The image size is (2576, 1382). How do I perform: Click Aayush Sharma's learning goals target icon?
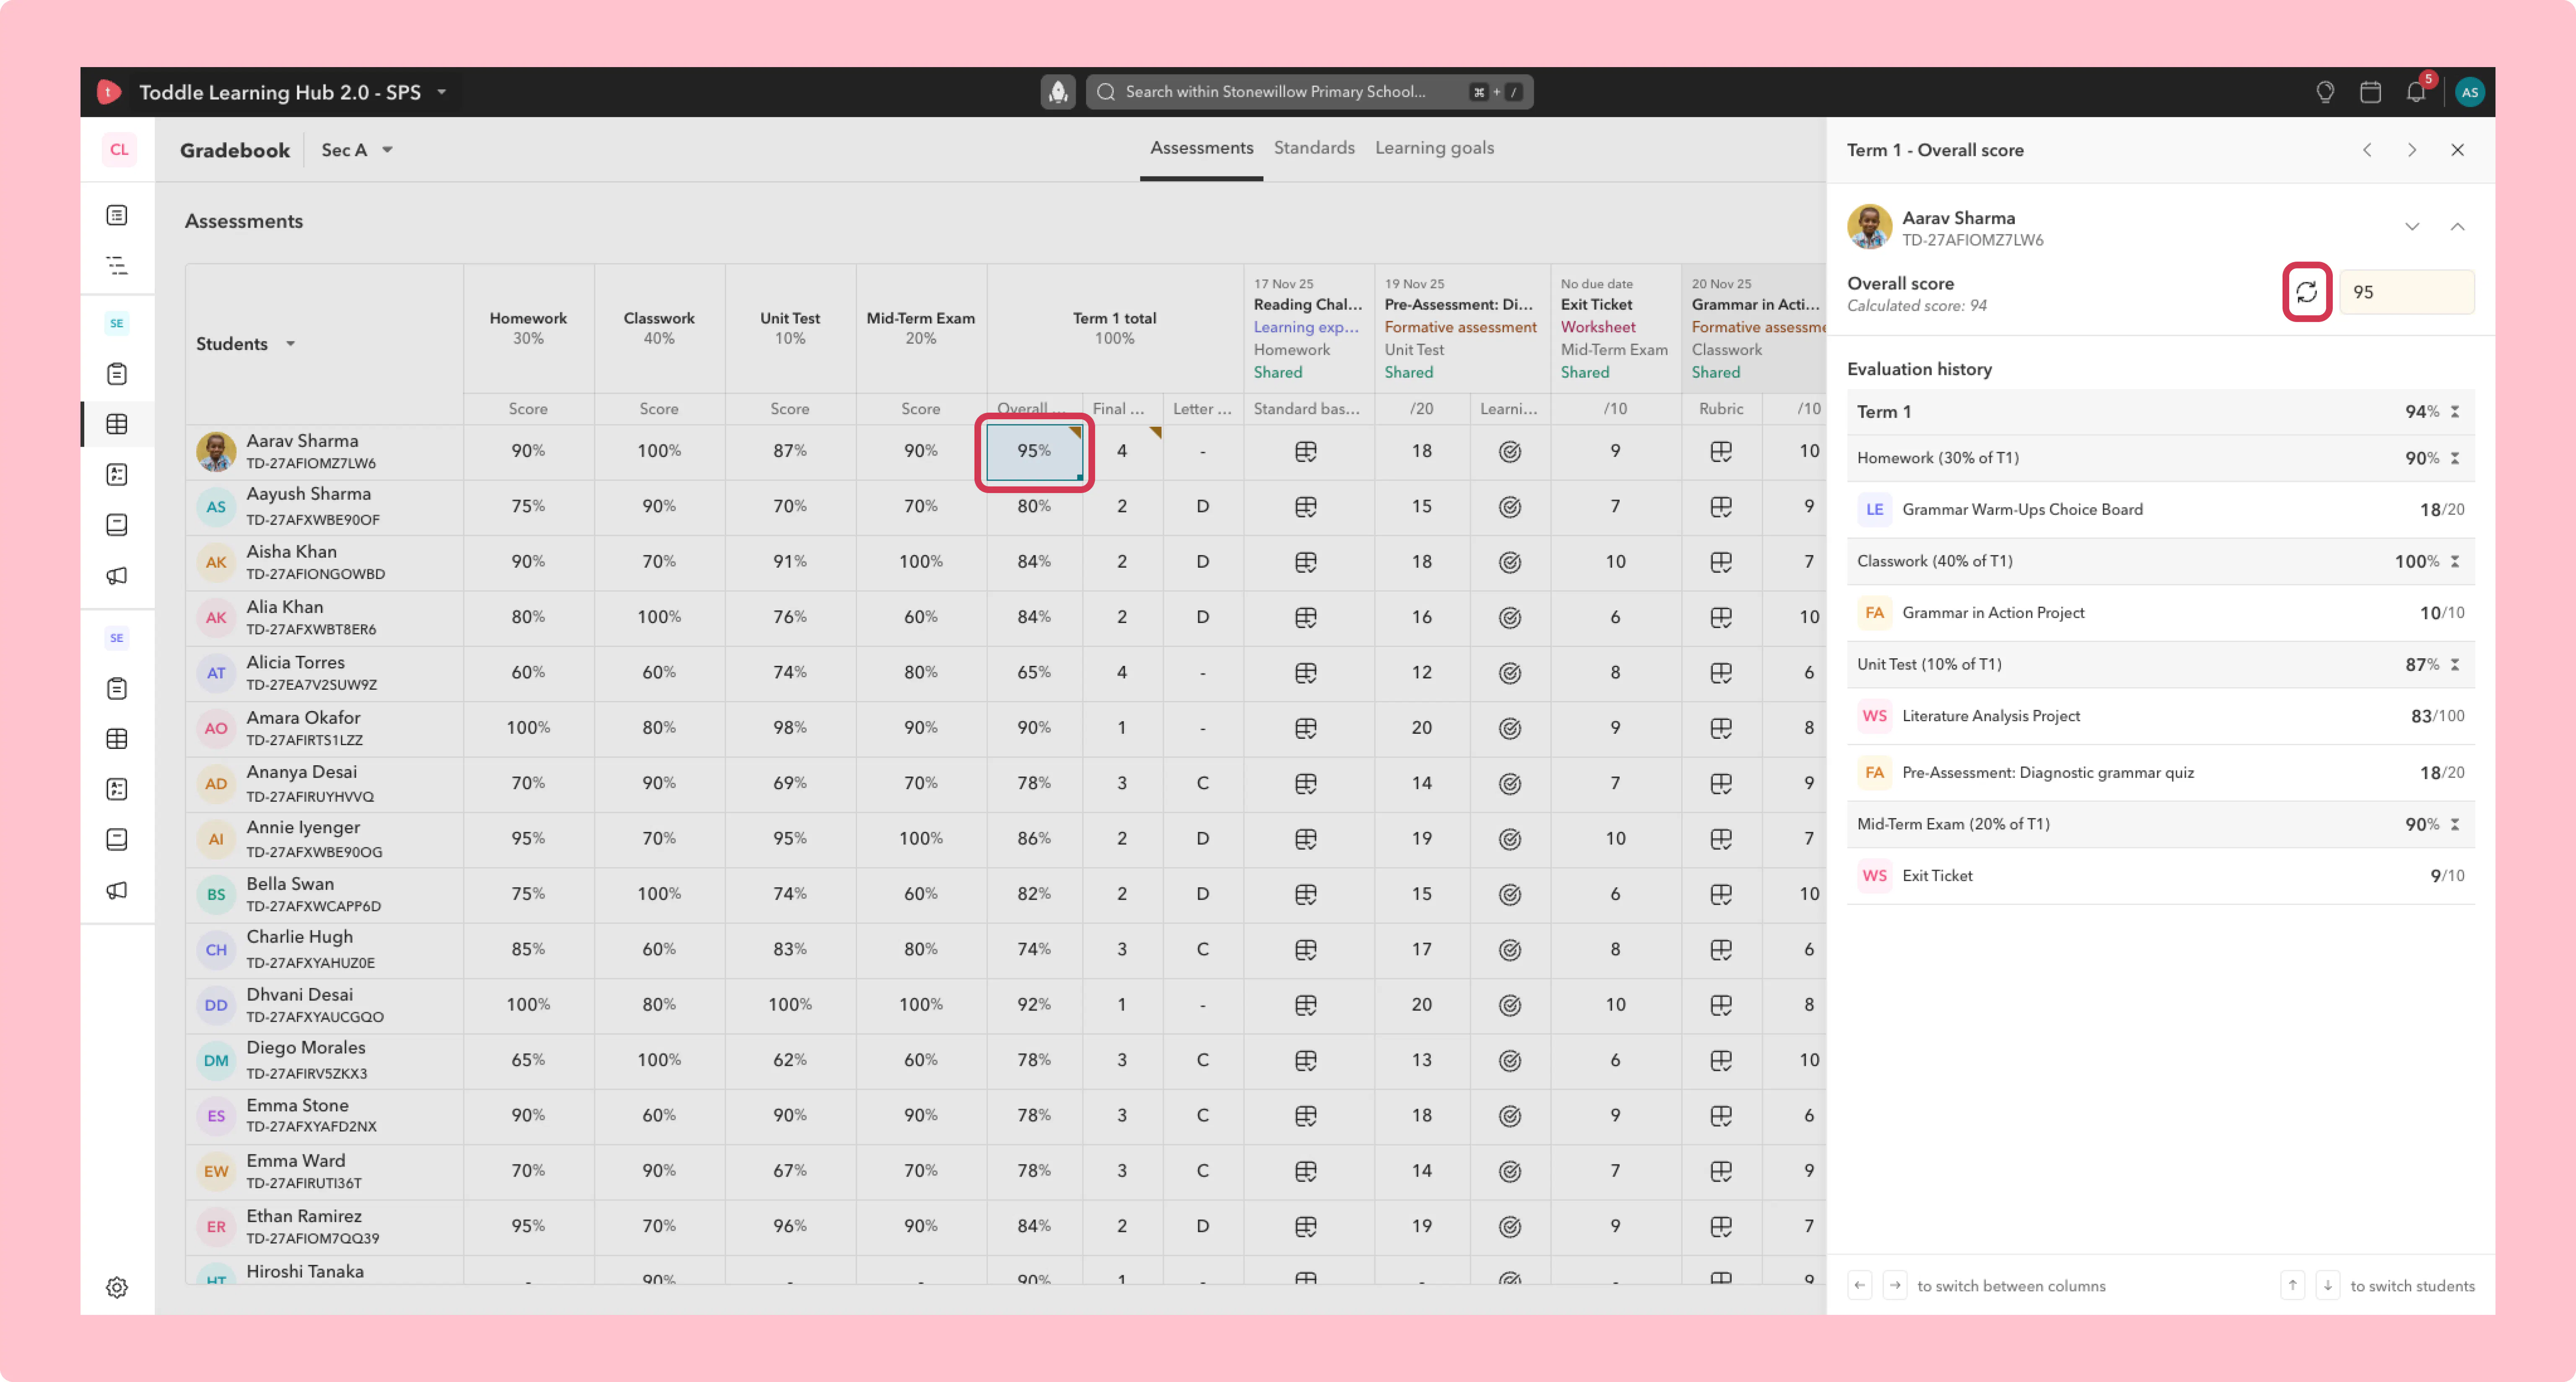(x=1509, y=507)
